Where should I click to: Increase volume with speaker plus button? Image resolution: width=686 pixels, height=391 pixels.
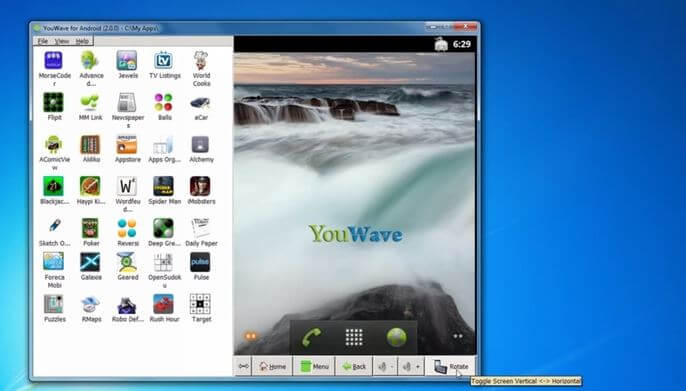click(x=411, y=367)
